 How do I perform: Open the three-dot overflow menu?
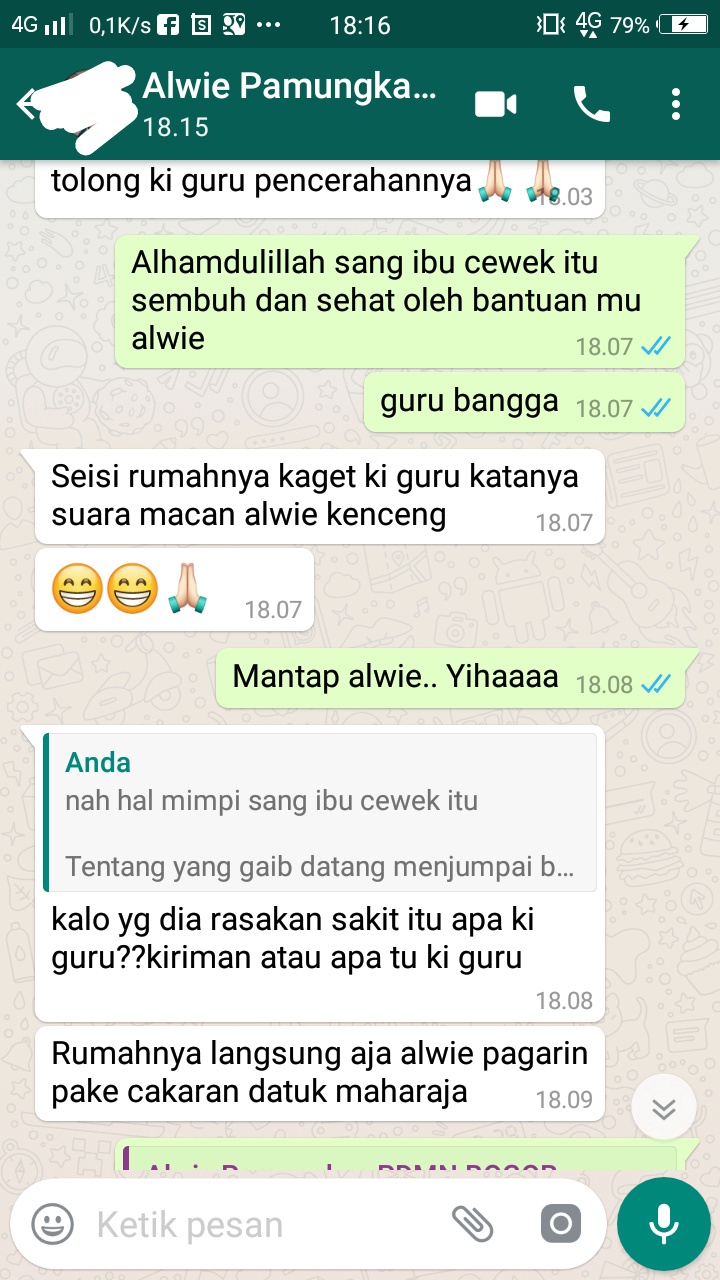[676, 104]
